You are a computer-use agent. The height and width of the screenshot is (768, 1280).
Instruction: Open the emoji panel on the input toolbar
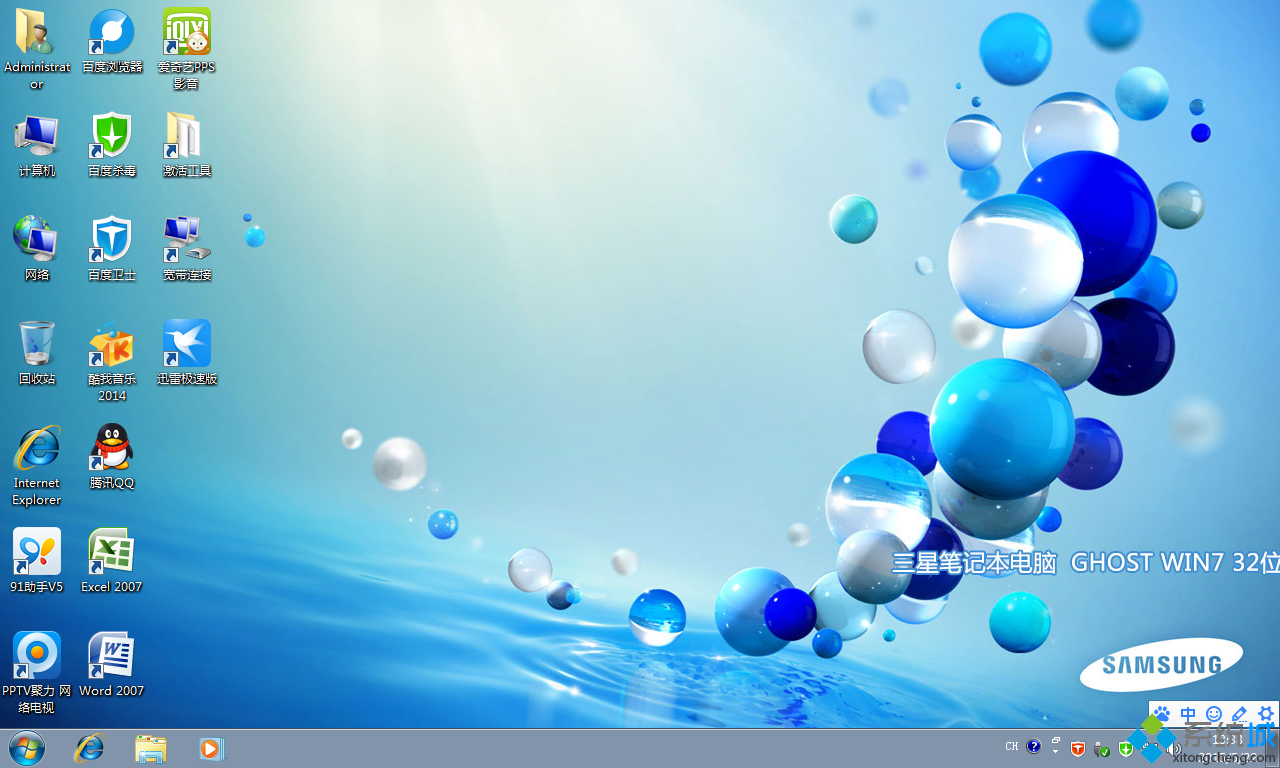[1213, 714]
